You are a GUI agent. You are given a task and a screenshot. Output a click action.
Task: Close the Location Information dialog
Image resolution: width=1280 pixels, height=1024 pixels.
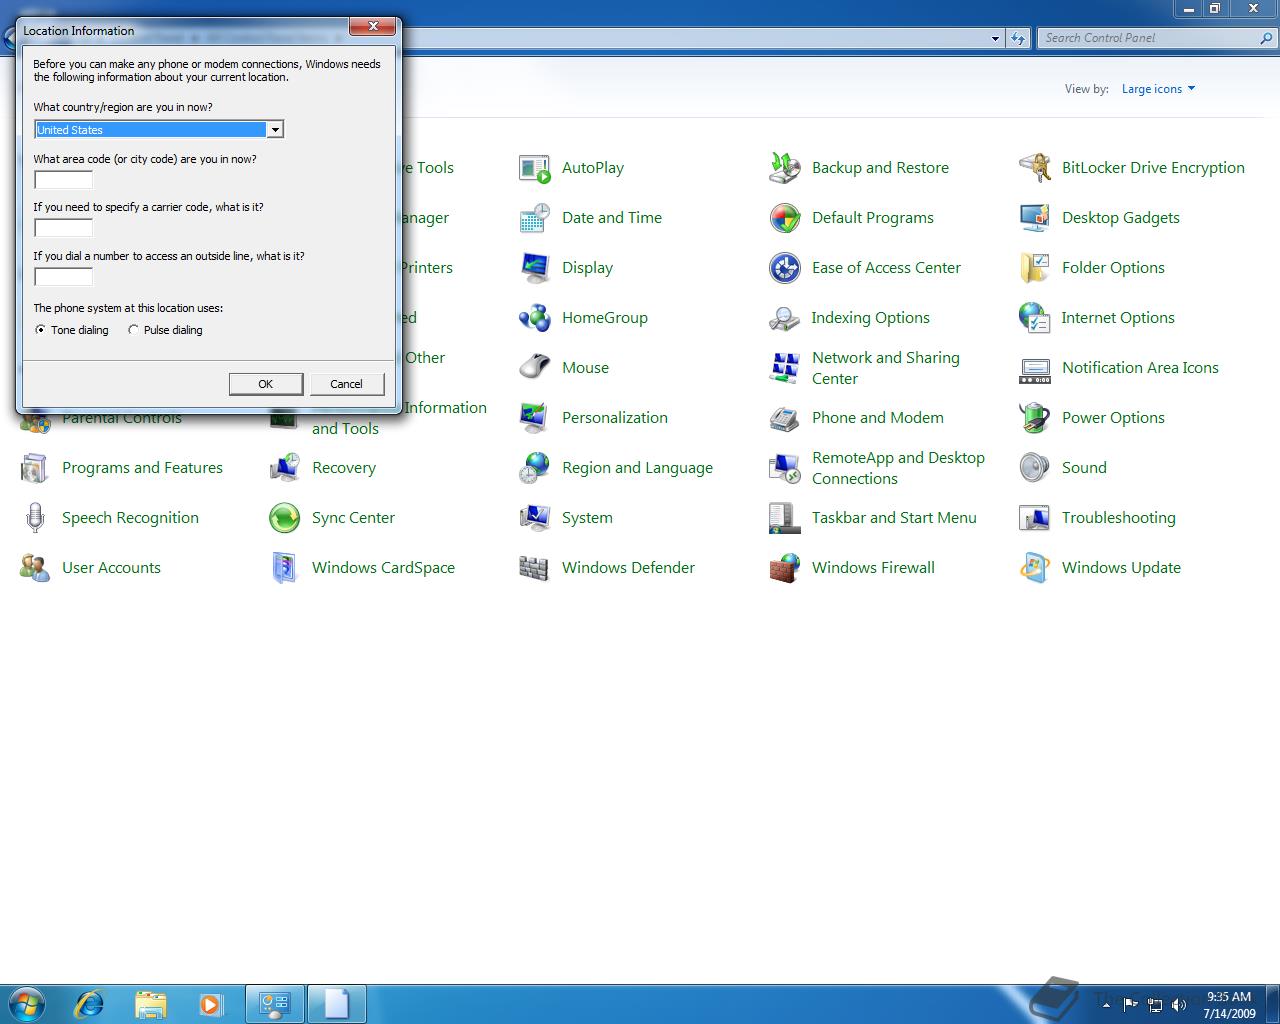tap(373, 26)
